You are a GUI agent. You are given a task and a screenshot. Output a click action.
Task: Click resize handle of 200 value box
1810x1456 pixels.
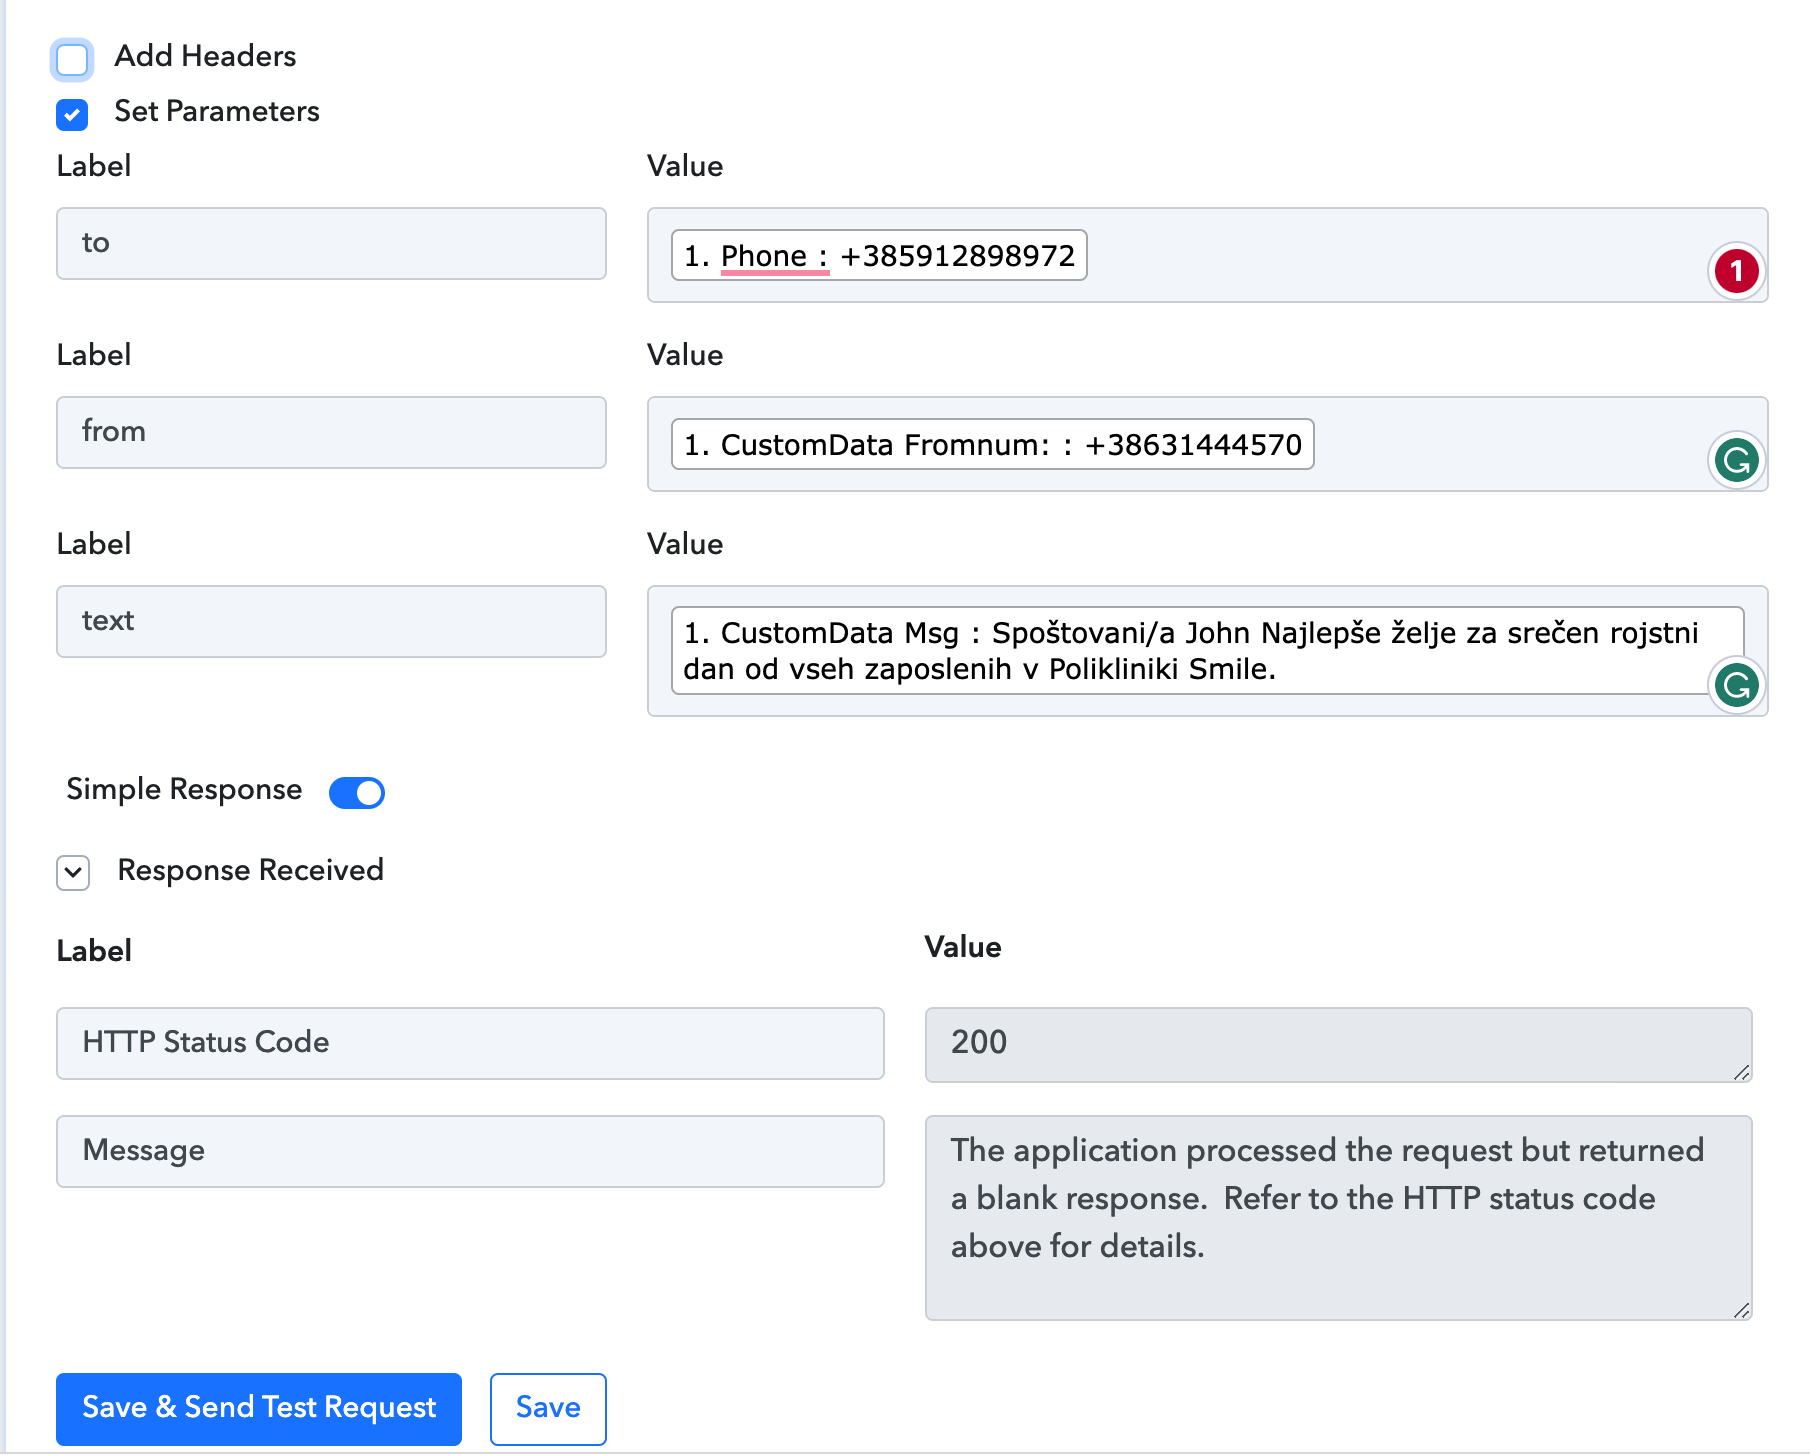[x=1741, y=1072]
